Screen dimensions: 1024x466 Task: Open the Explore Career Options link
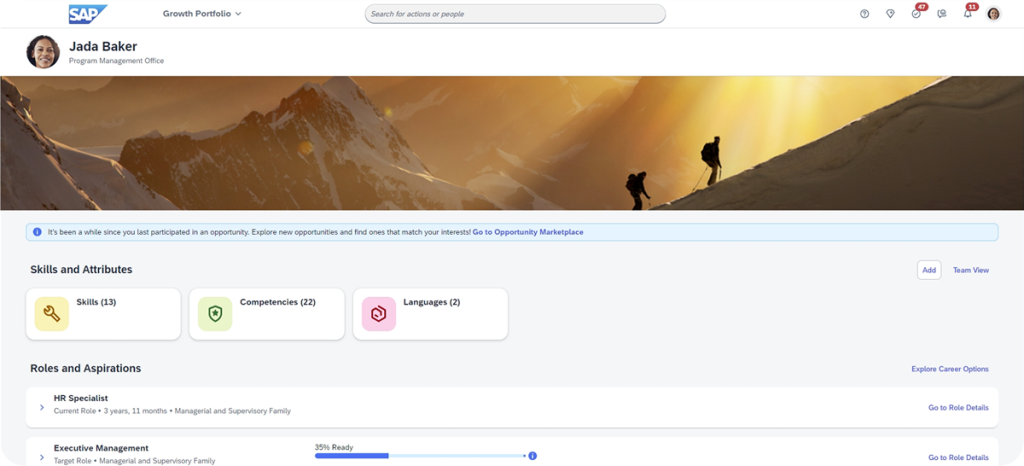[950, 369]
